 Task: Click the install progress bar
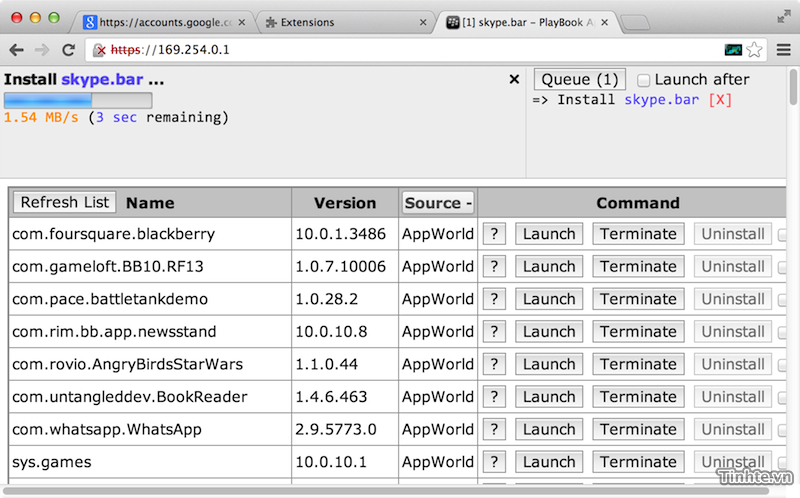coord(78,100)
